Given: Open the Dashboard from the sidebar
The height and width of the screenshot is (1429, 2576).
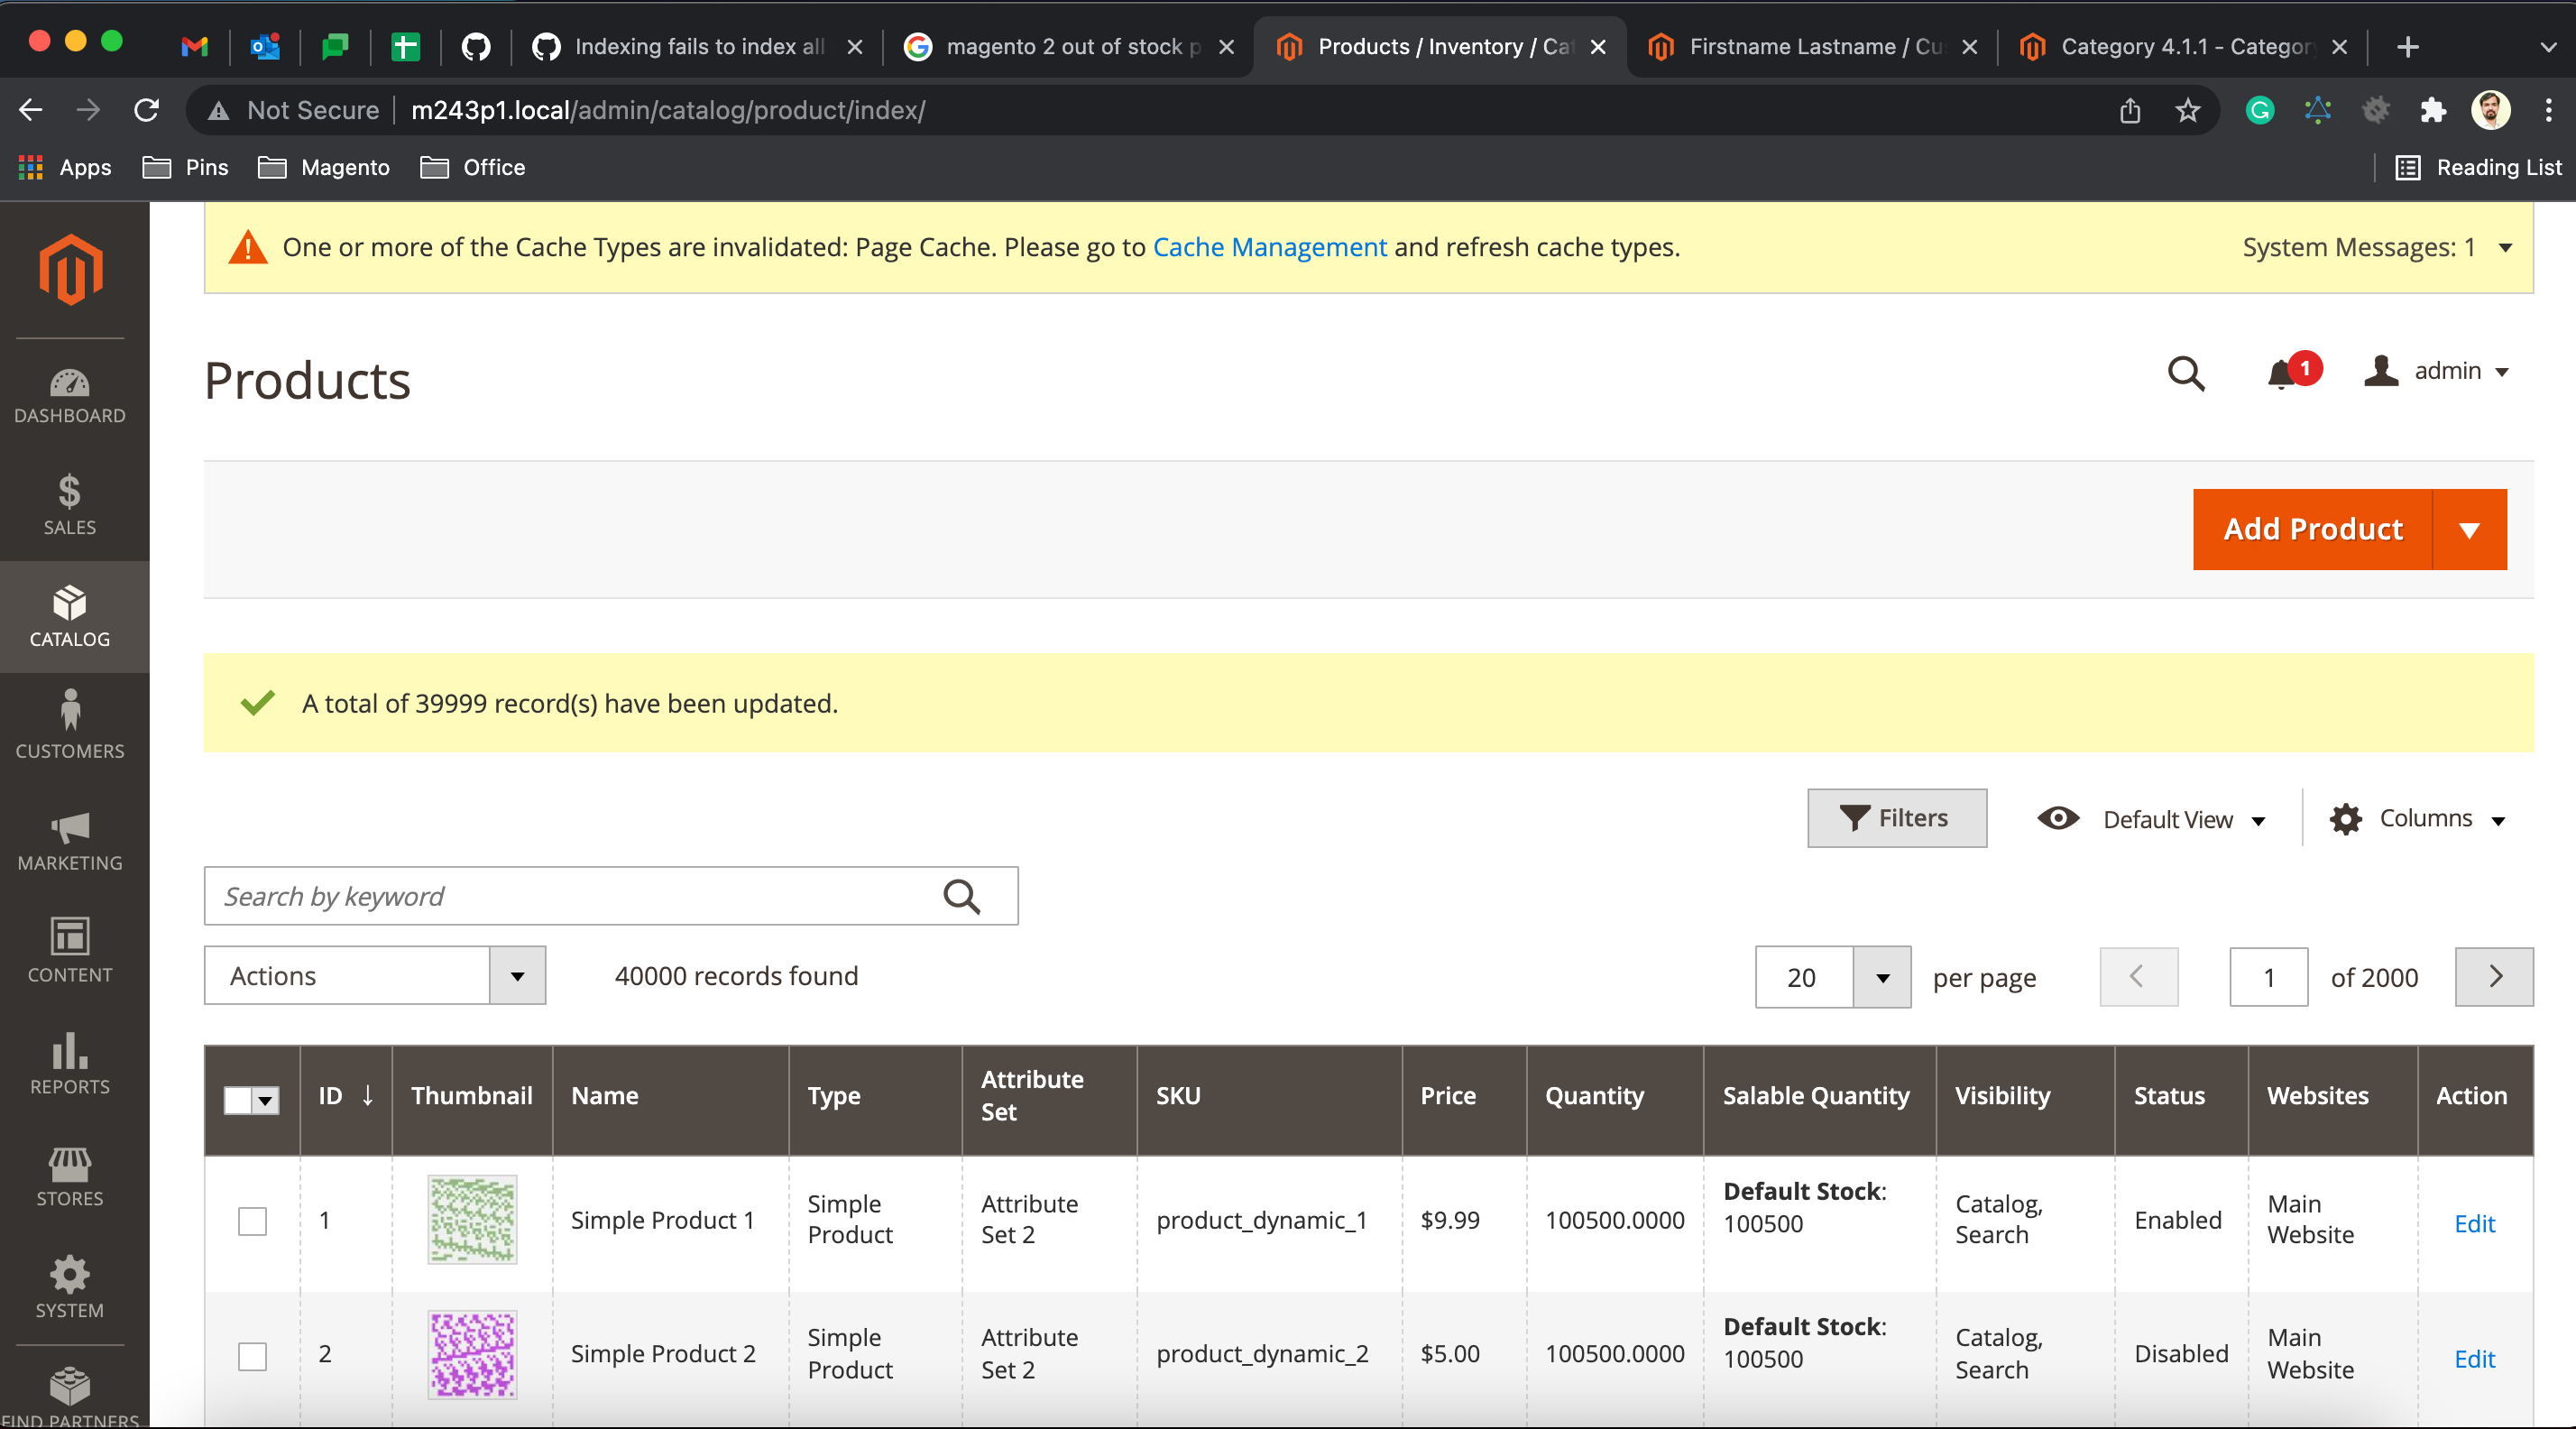Looking at the screenshot, I should (x=69, y=396).
